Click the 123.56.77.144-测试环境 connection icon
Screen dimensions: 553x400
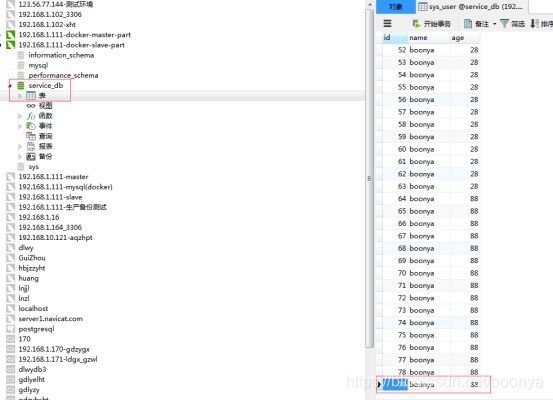coord(11,4)
